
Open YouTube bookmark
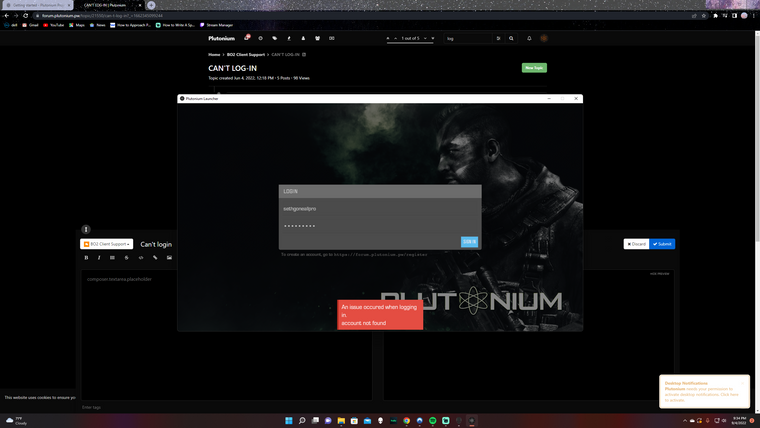(x=53, y=25)
